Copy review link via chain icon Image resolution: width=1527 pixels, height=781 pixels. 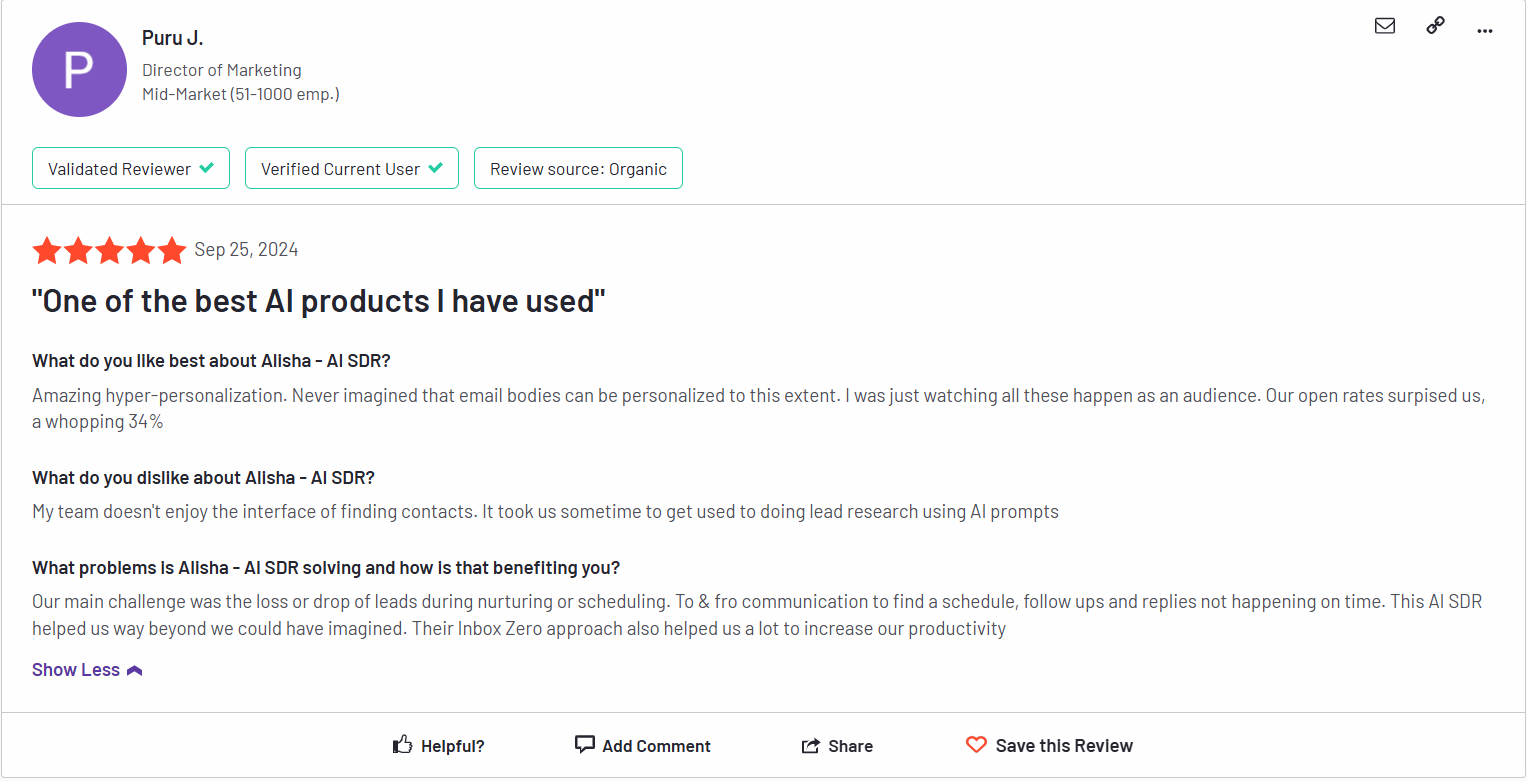click(1435, 26)
